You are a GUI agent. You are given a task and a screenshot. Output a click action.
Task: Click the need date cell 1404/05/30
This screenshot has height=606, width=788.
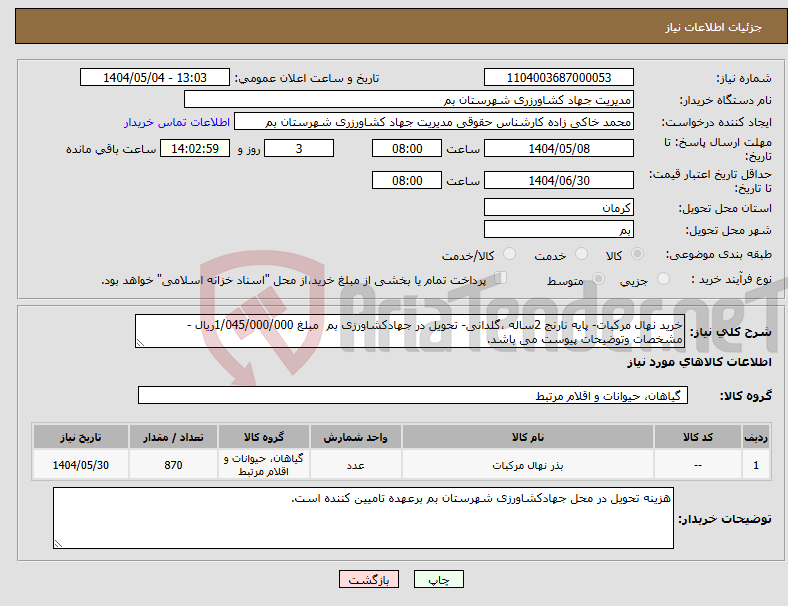click(81, 465)
